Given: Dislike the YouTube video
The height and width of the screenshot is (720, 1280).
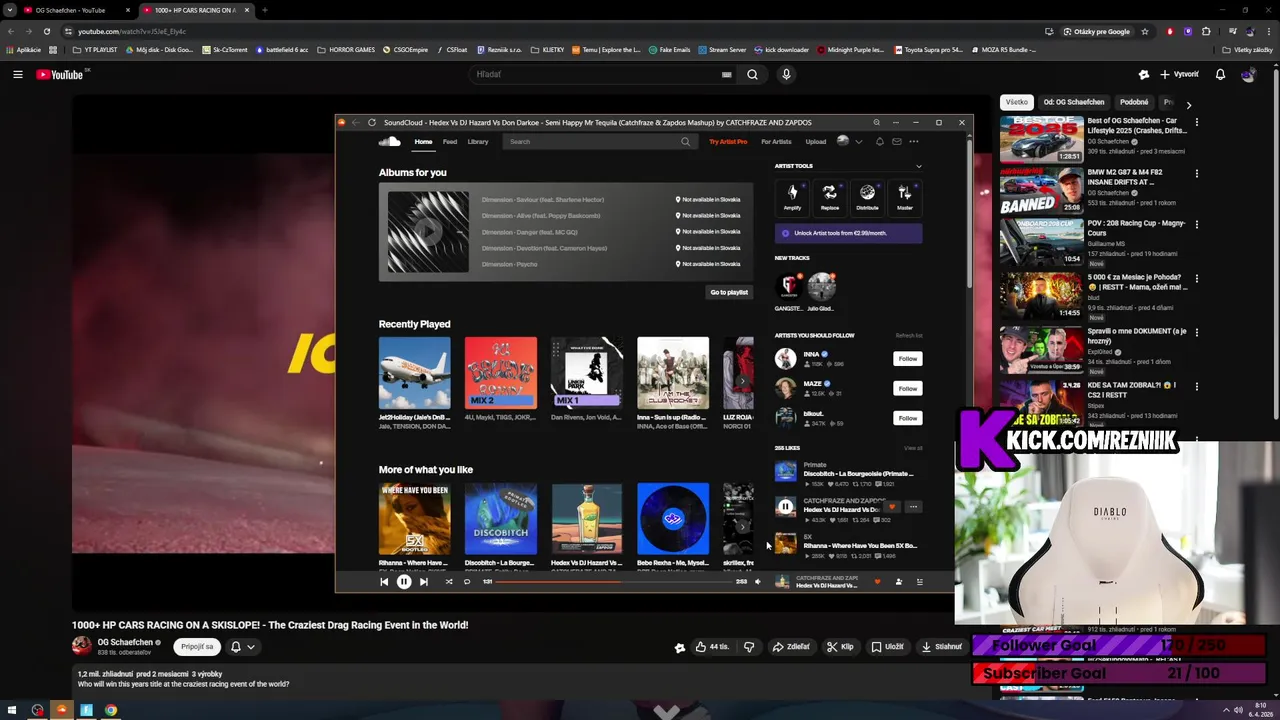Looking at the screenshot, I should click(749, 647).
